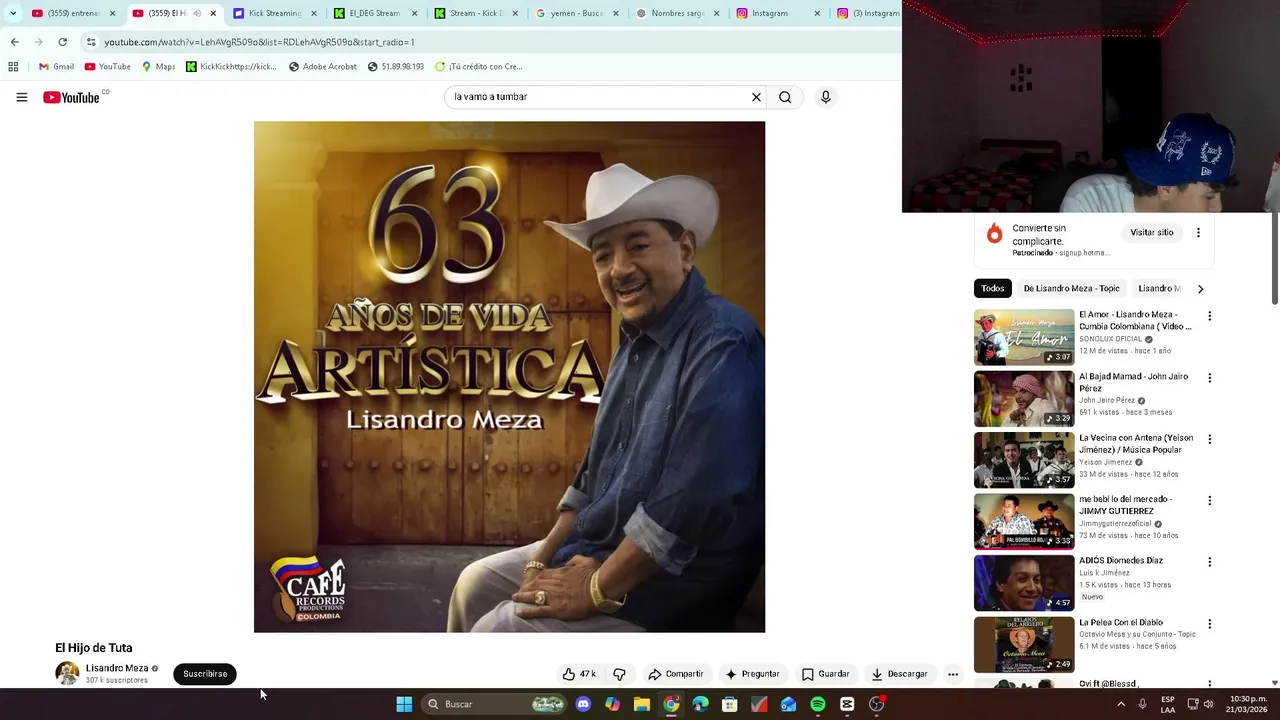Open the tab search dropdown arrow

point(13,13)
